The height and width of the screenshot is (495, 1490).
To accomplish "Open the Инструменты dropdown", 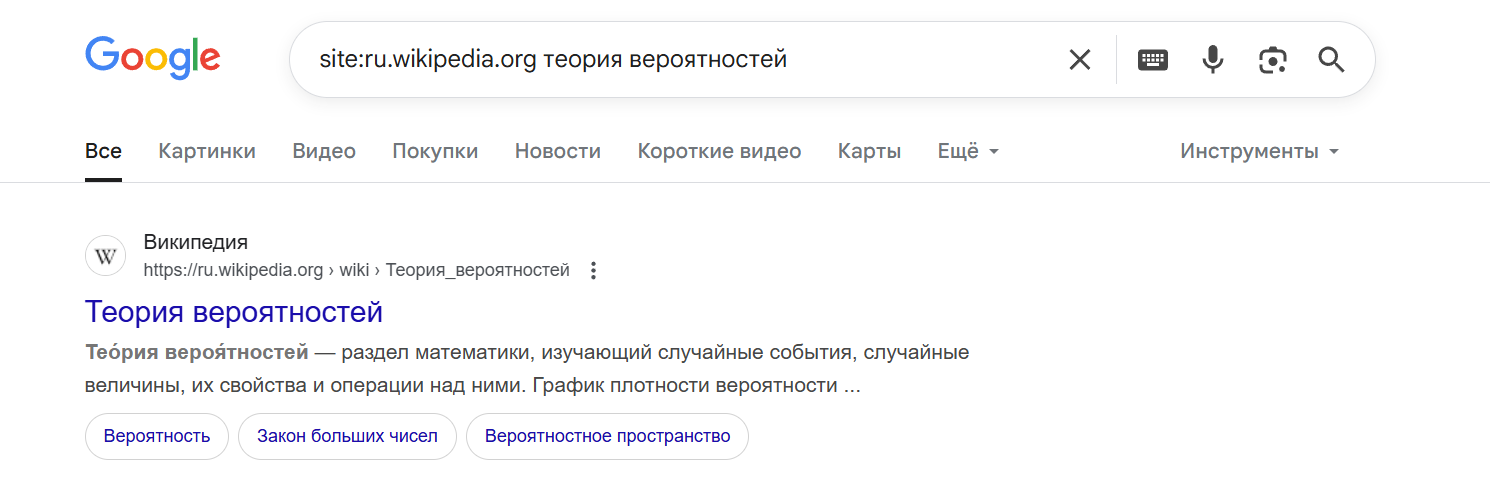I will coord(1259,151).
